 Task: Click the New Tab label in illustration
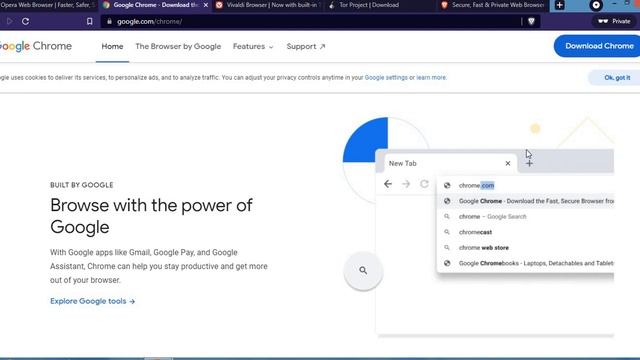(402, 163)
